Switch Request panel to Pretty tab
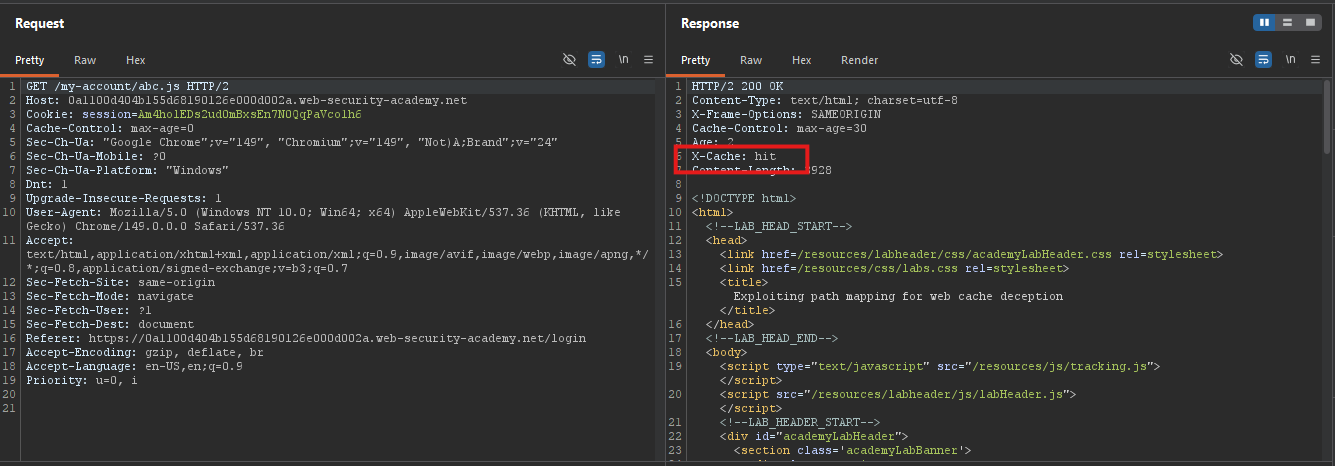Image resolution: width=1335 pixels, height=466 pixels. tap(30, 60)
